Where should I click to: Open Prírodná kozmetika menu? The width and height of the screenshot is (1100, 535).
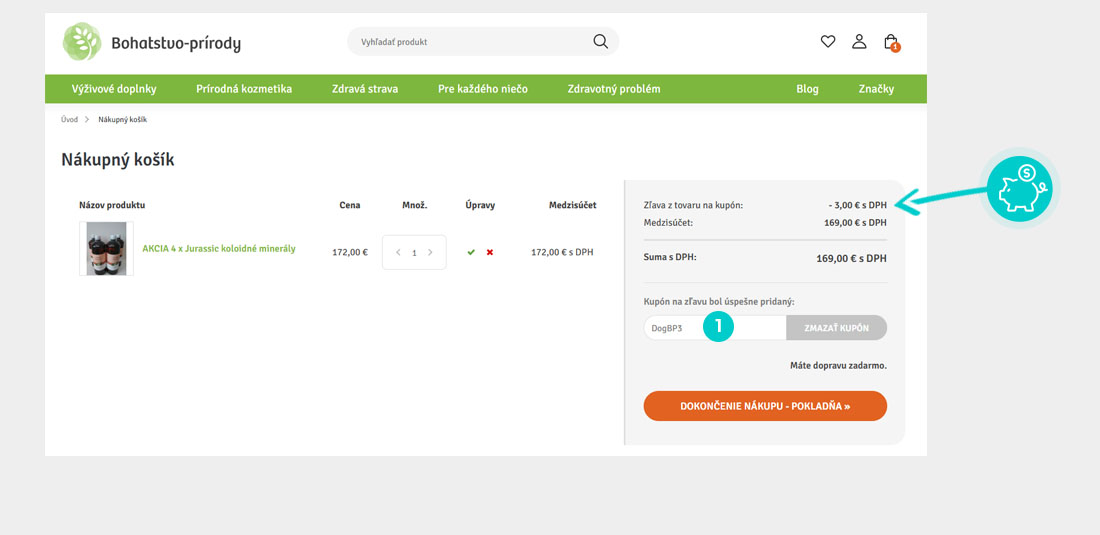tap(244, 89)
